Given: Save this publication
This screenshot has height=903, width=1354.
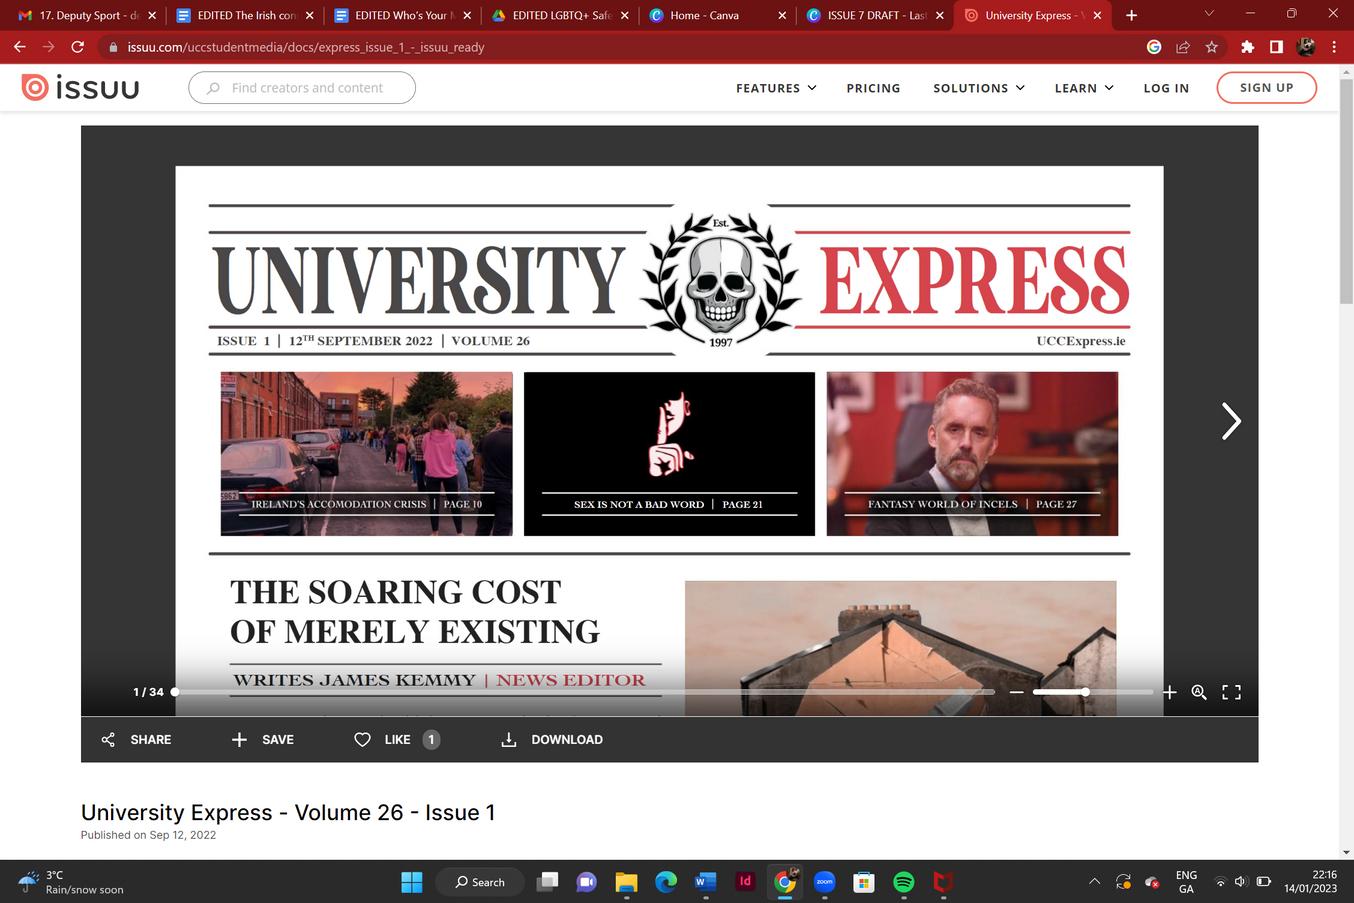Looking at the screenshot, I should [x=262, y=739].
